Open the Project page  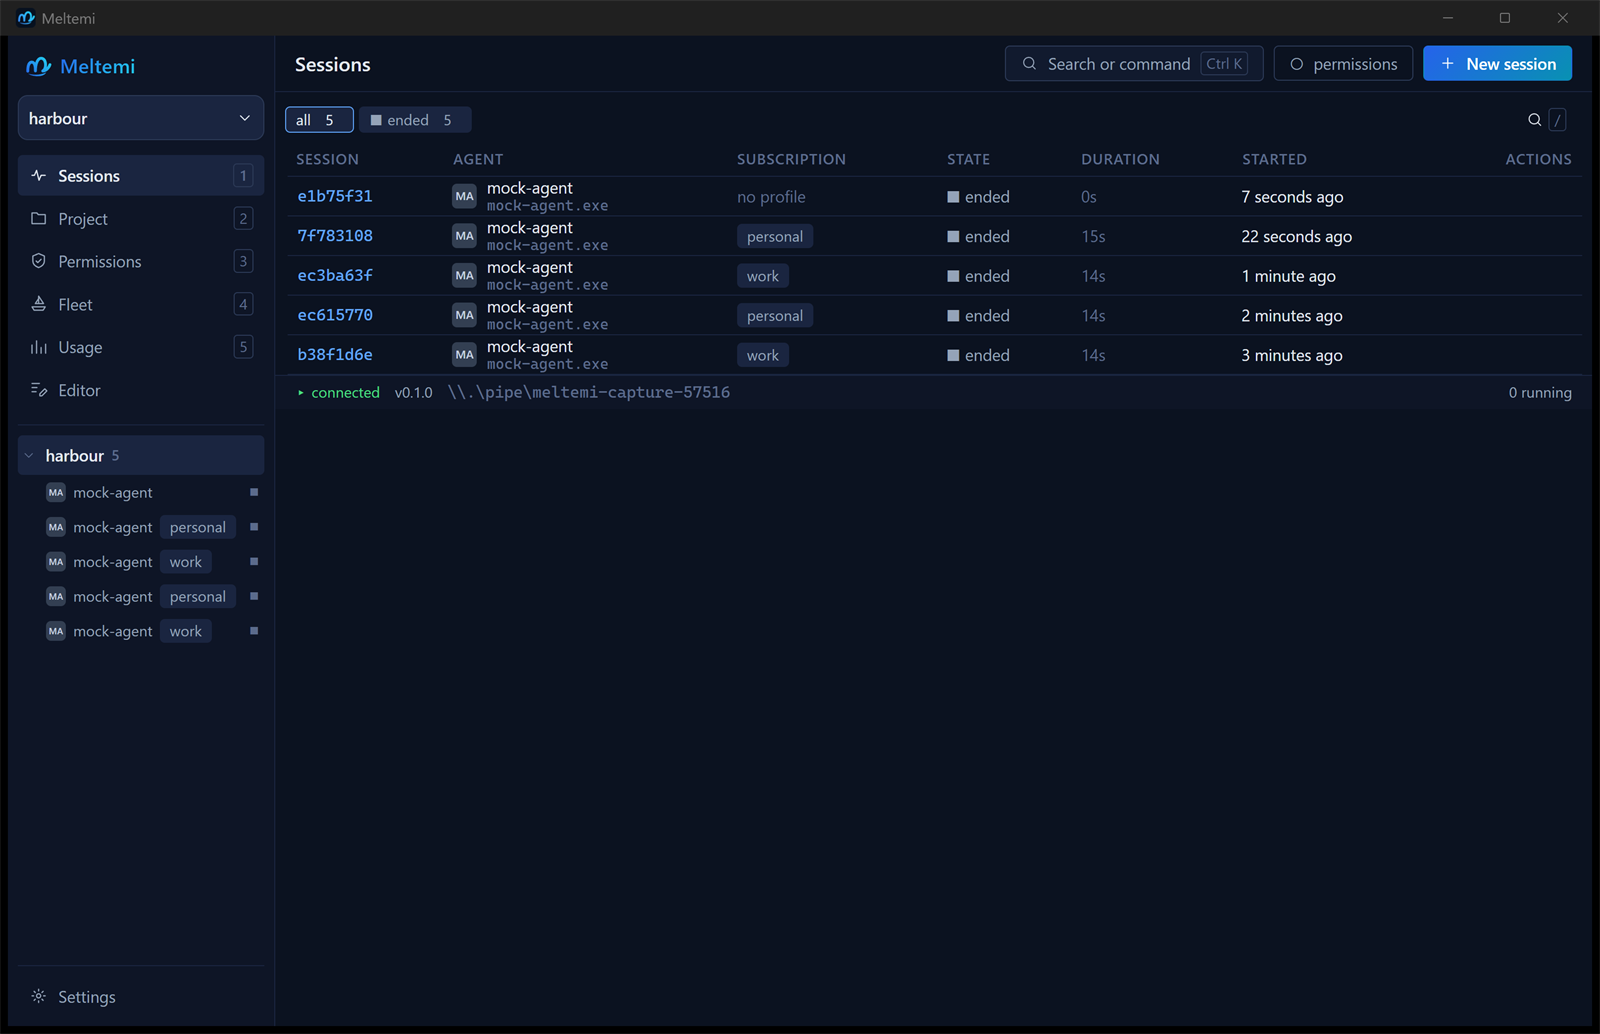pos(141,219)
